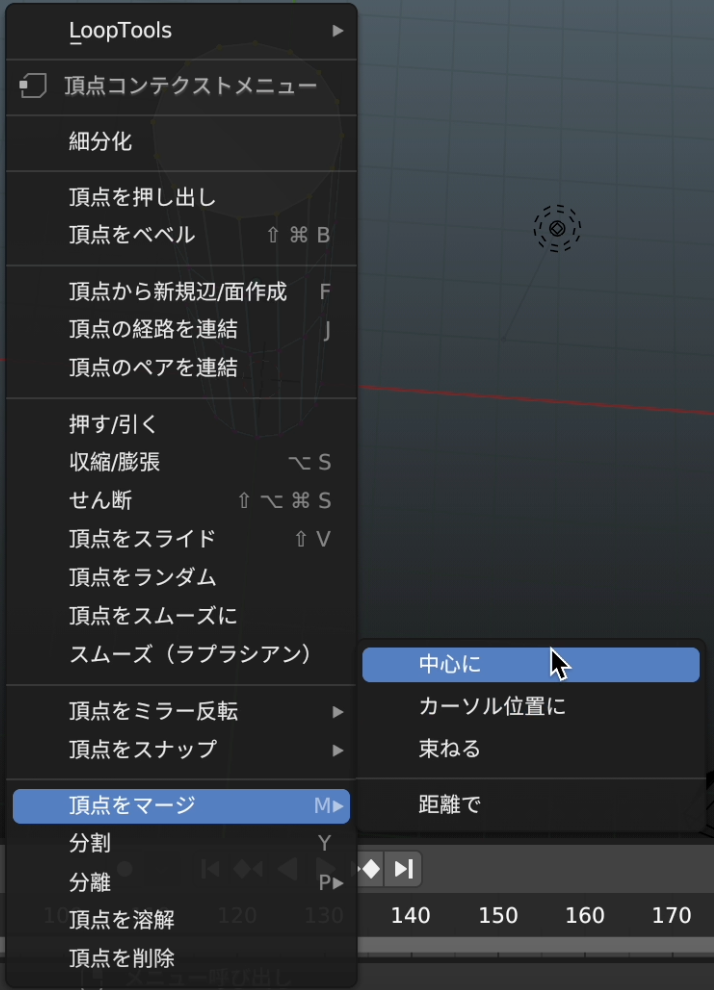Click the jump-to-end playback button
The width and height of the screenshot is (714, 990).
click(x=403, y=869)
